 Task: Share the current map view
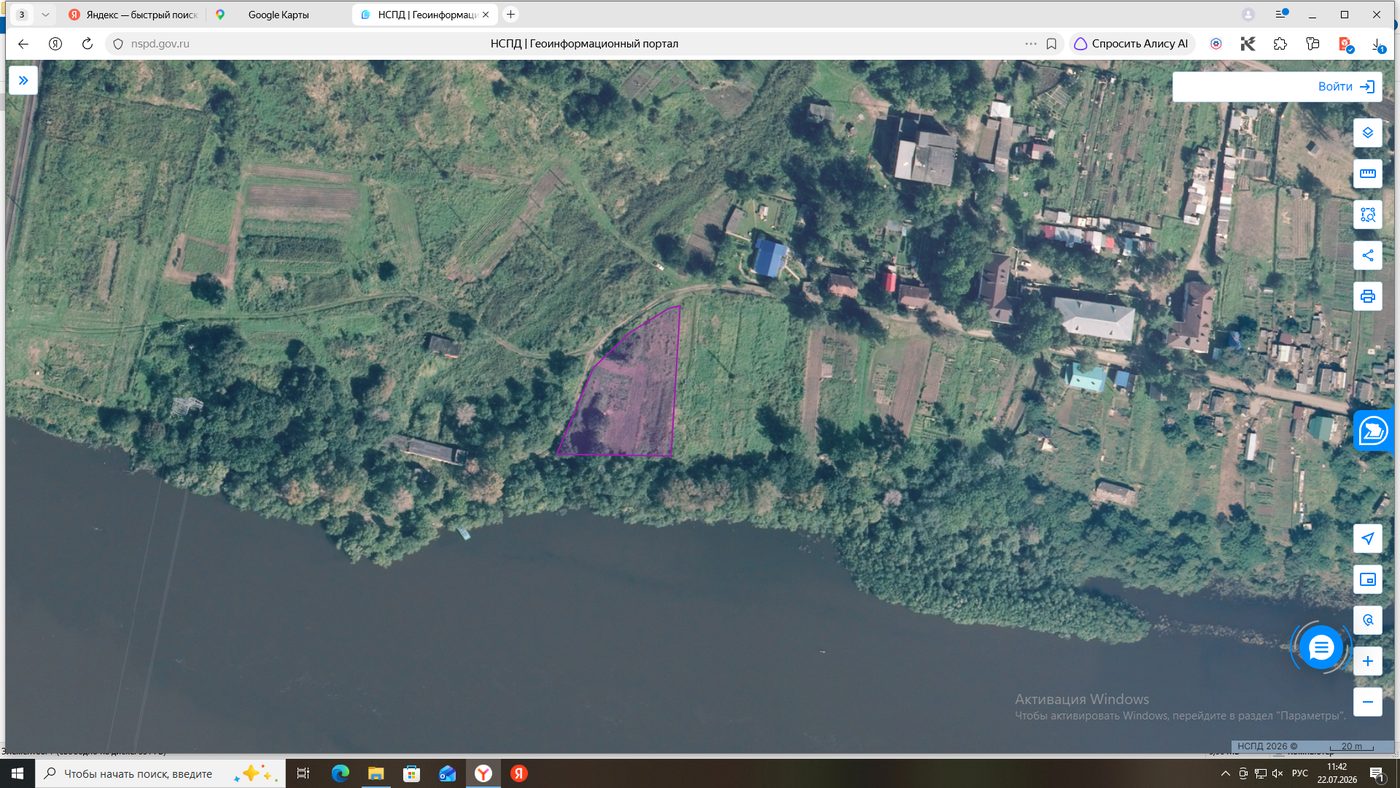click(1368, 255)
